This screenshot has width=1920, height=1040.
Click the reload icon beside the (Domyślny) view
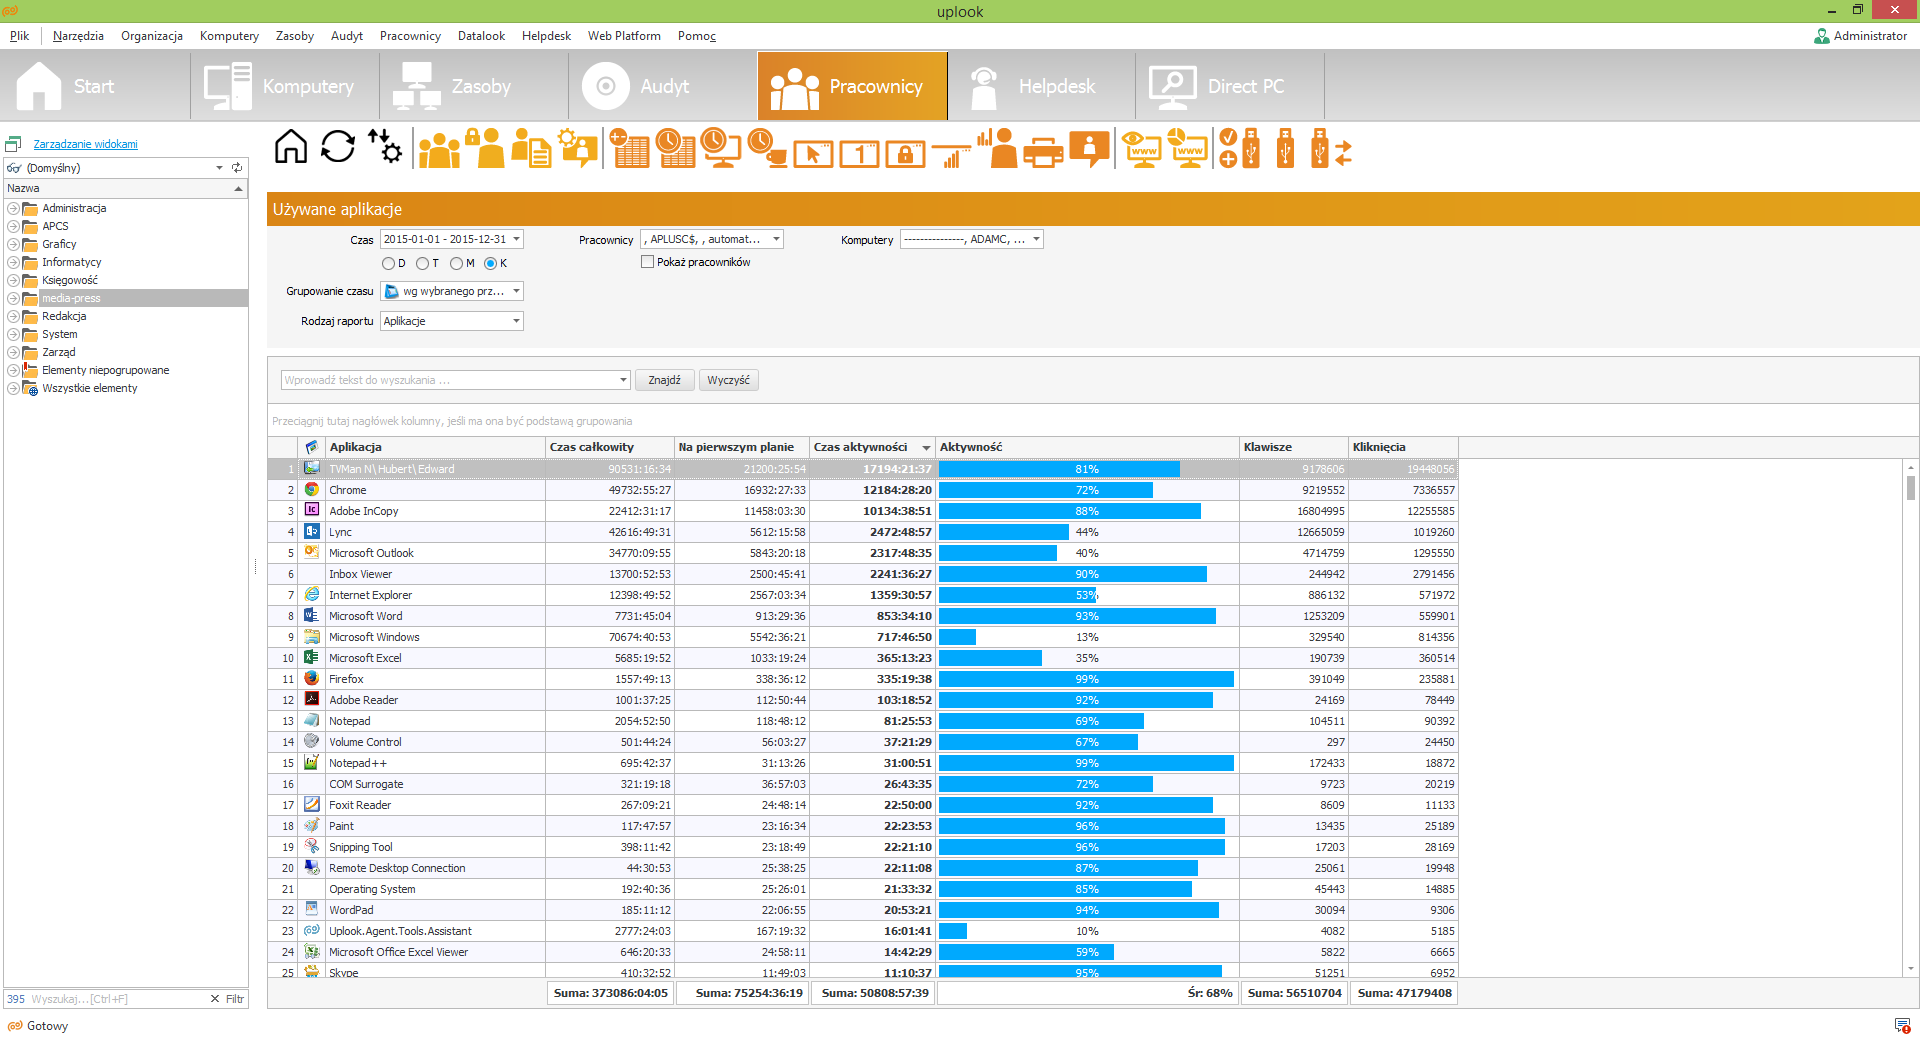tap(237, 168)
